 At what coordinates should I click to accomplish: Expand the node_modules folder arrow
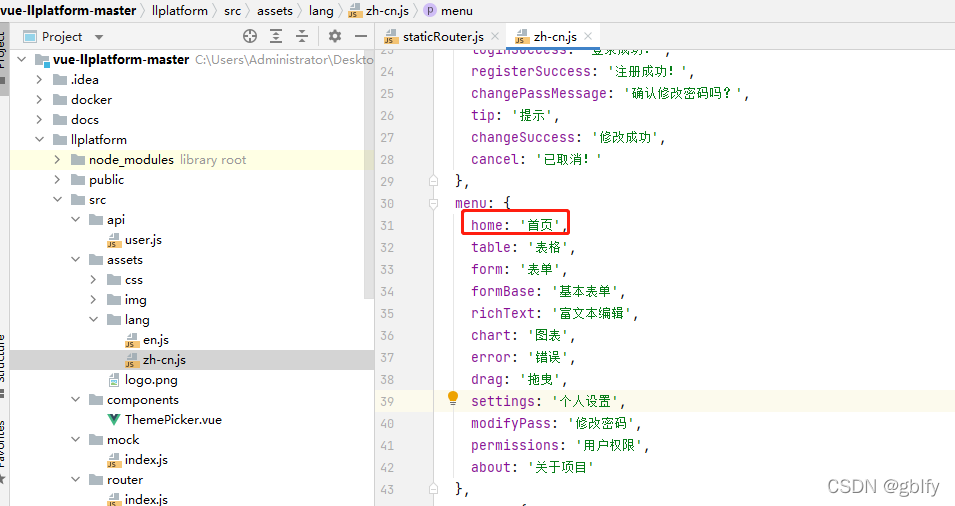(x=57, y=160)
